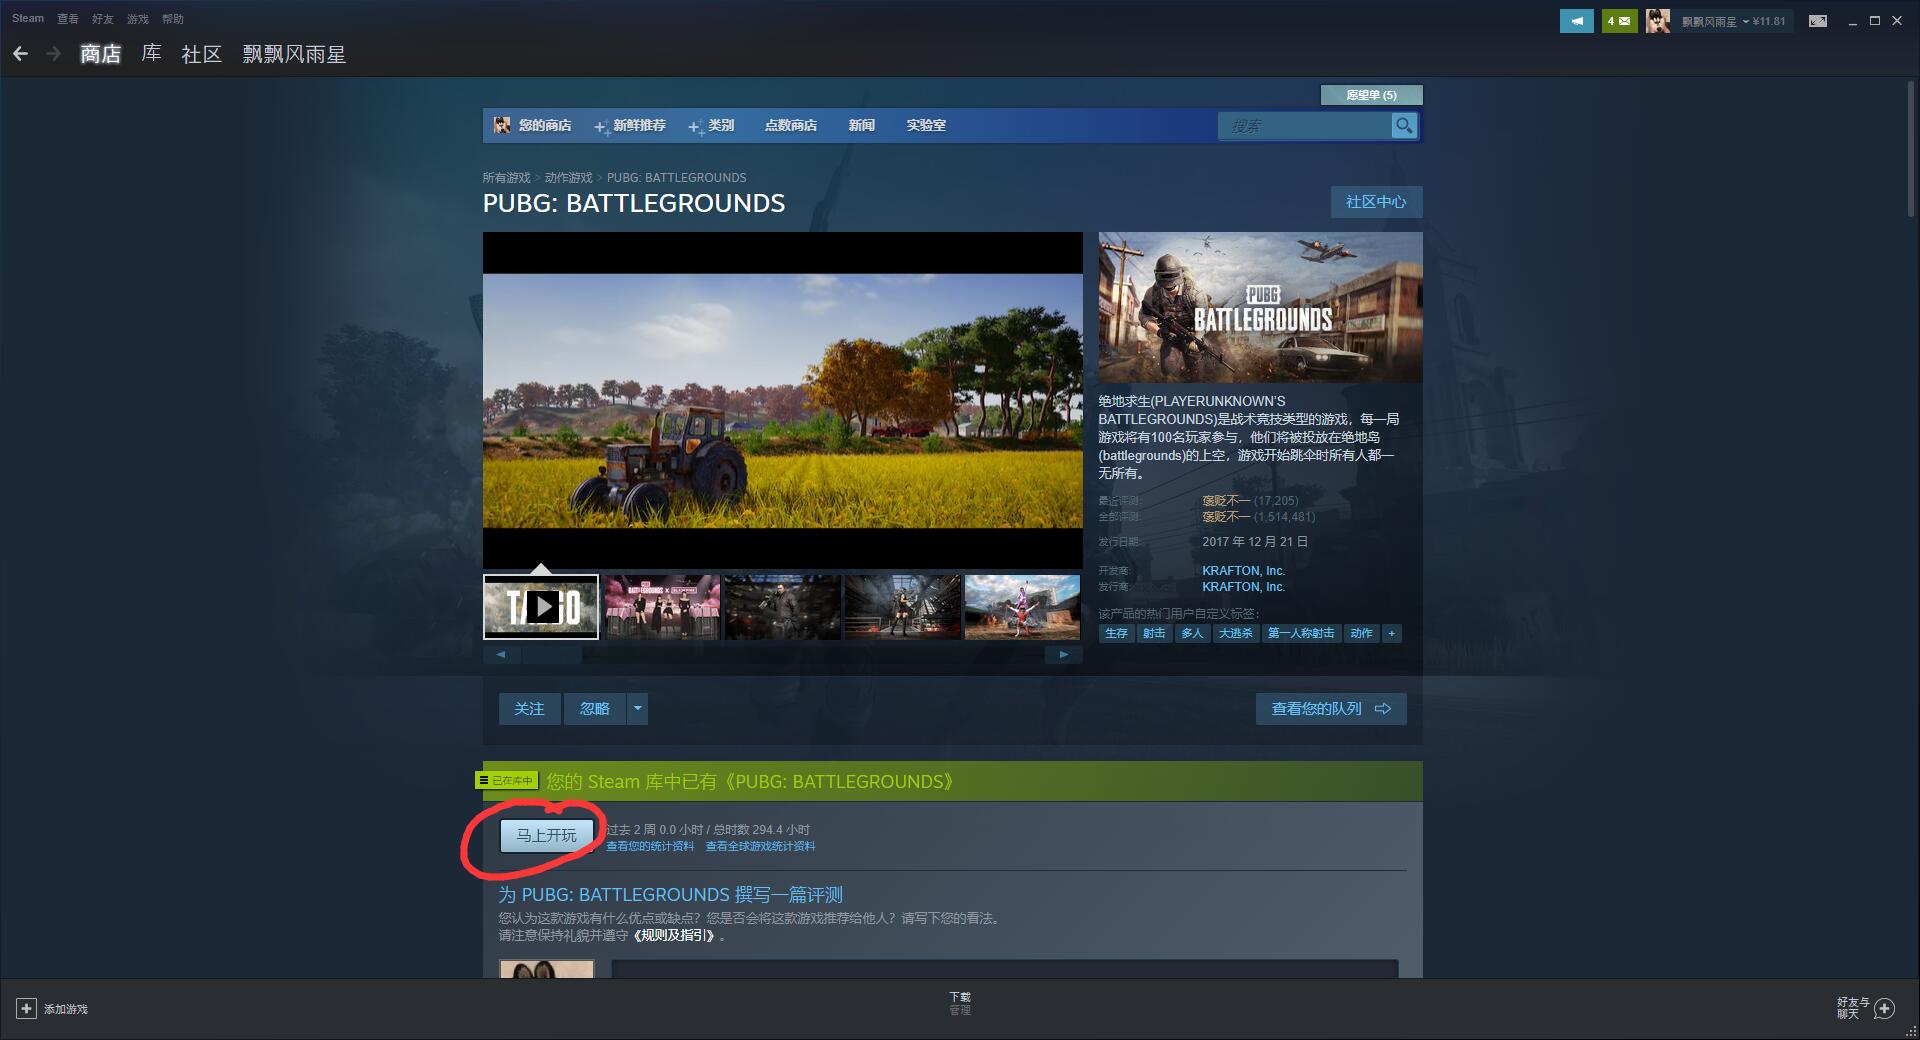This screenshot has width=1920, height=1040.
Task: Open the 查看 menu
Action: (68, 18)
